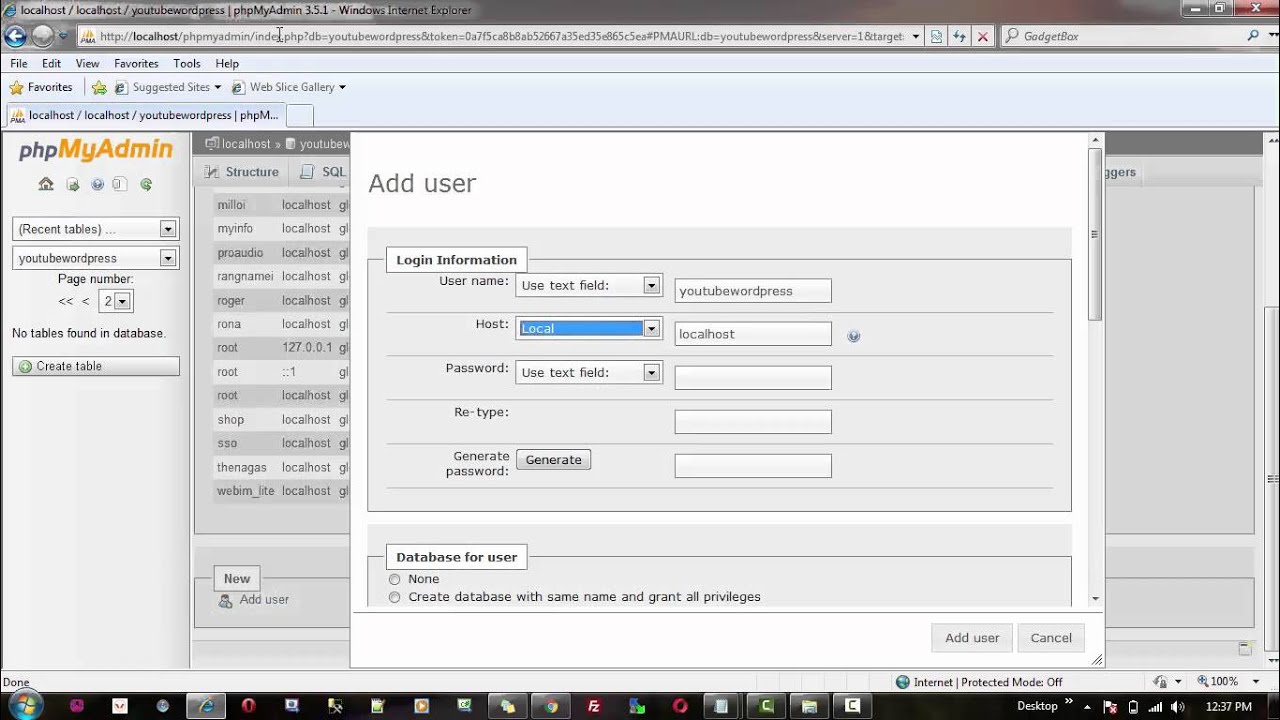Open the Windows Start orb

25,705
